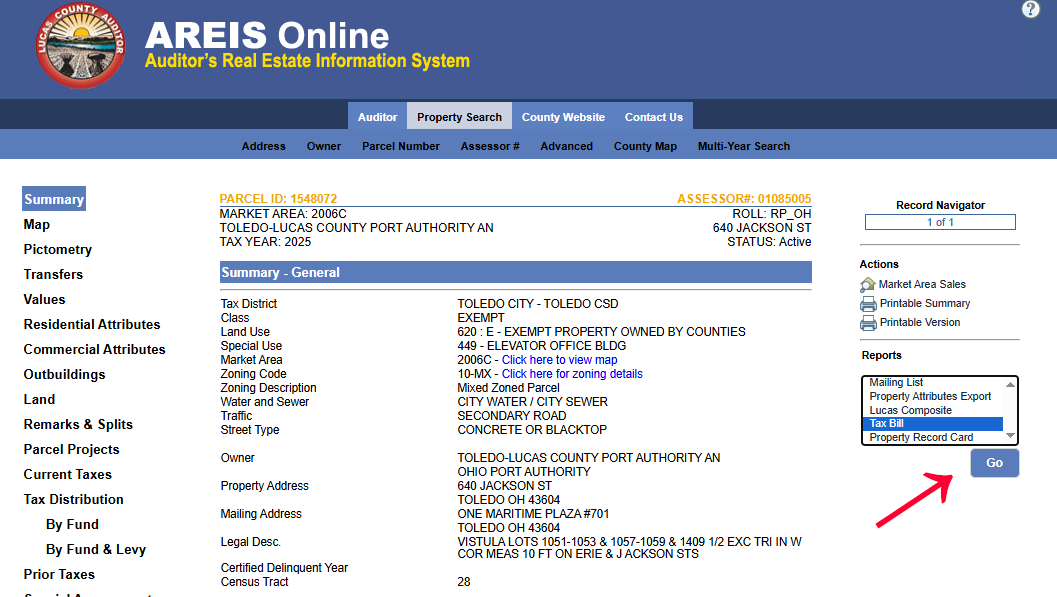Click the Go button for reports
Viewport: 1057px width, 597px height.
tap(994, 463)
